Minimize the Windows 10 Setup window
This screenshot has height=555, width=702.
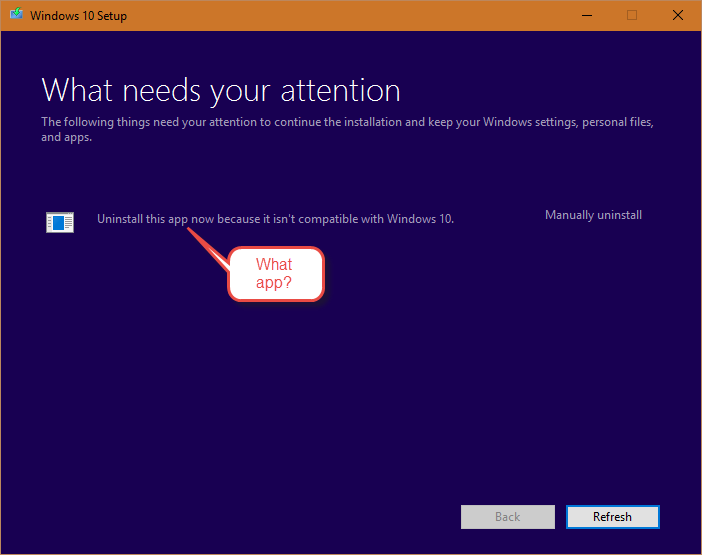click(x=587, y=16)
